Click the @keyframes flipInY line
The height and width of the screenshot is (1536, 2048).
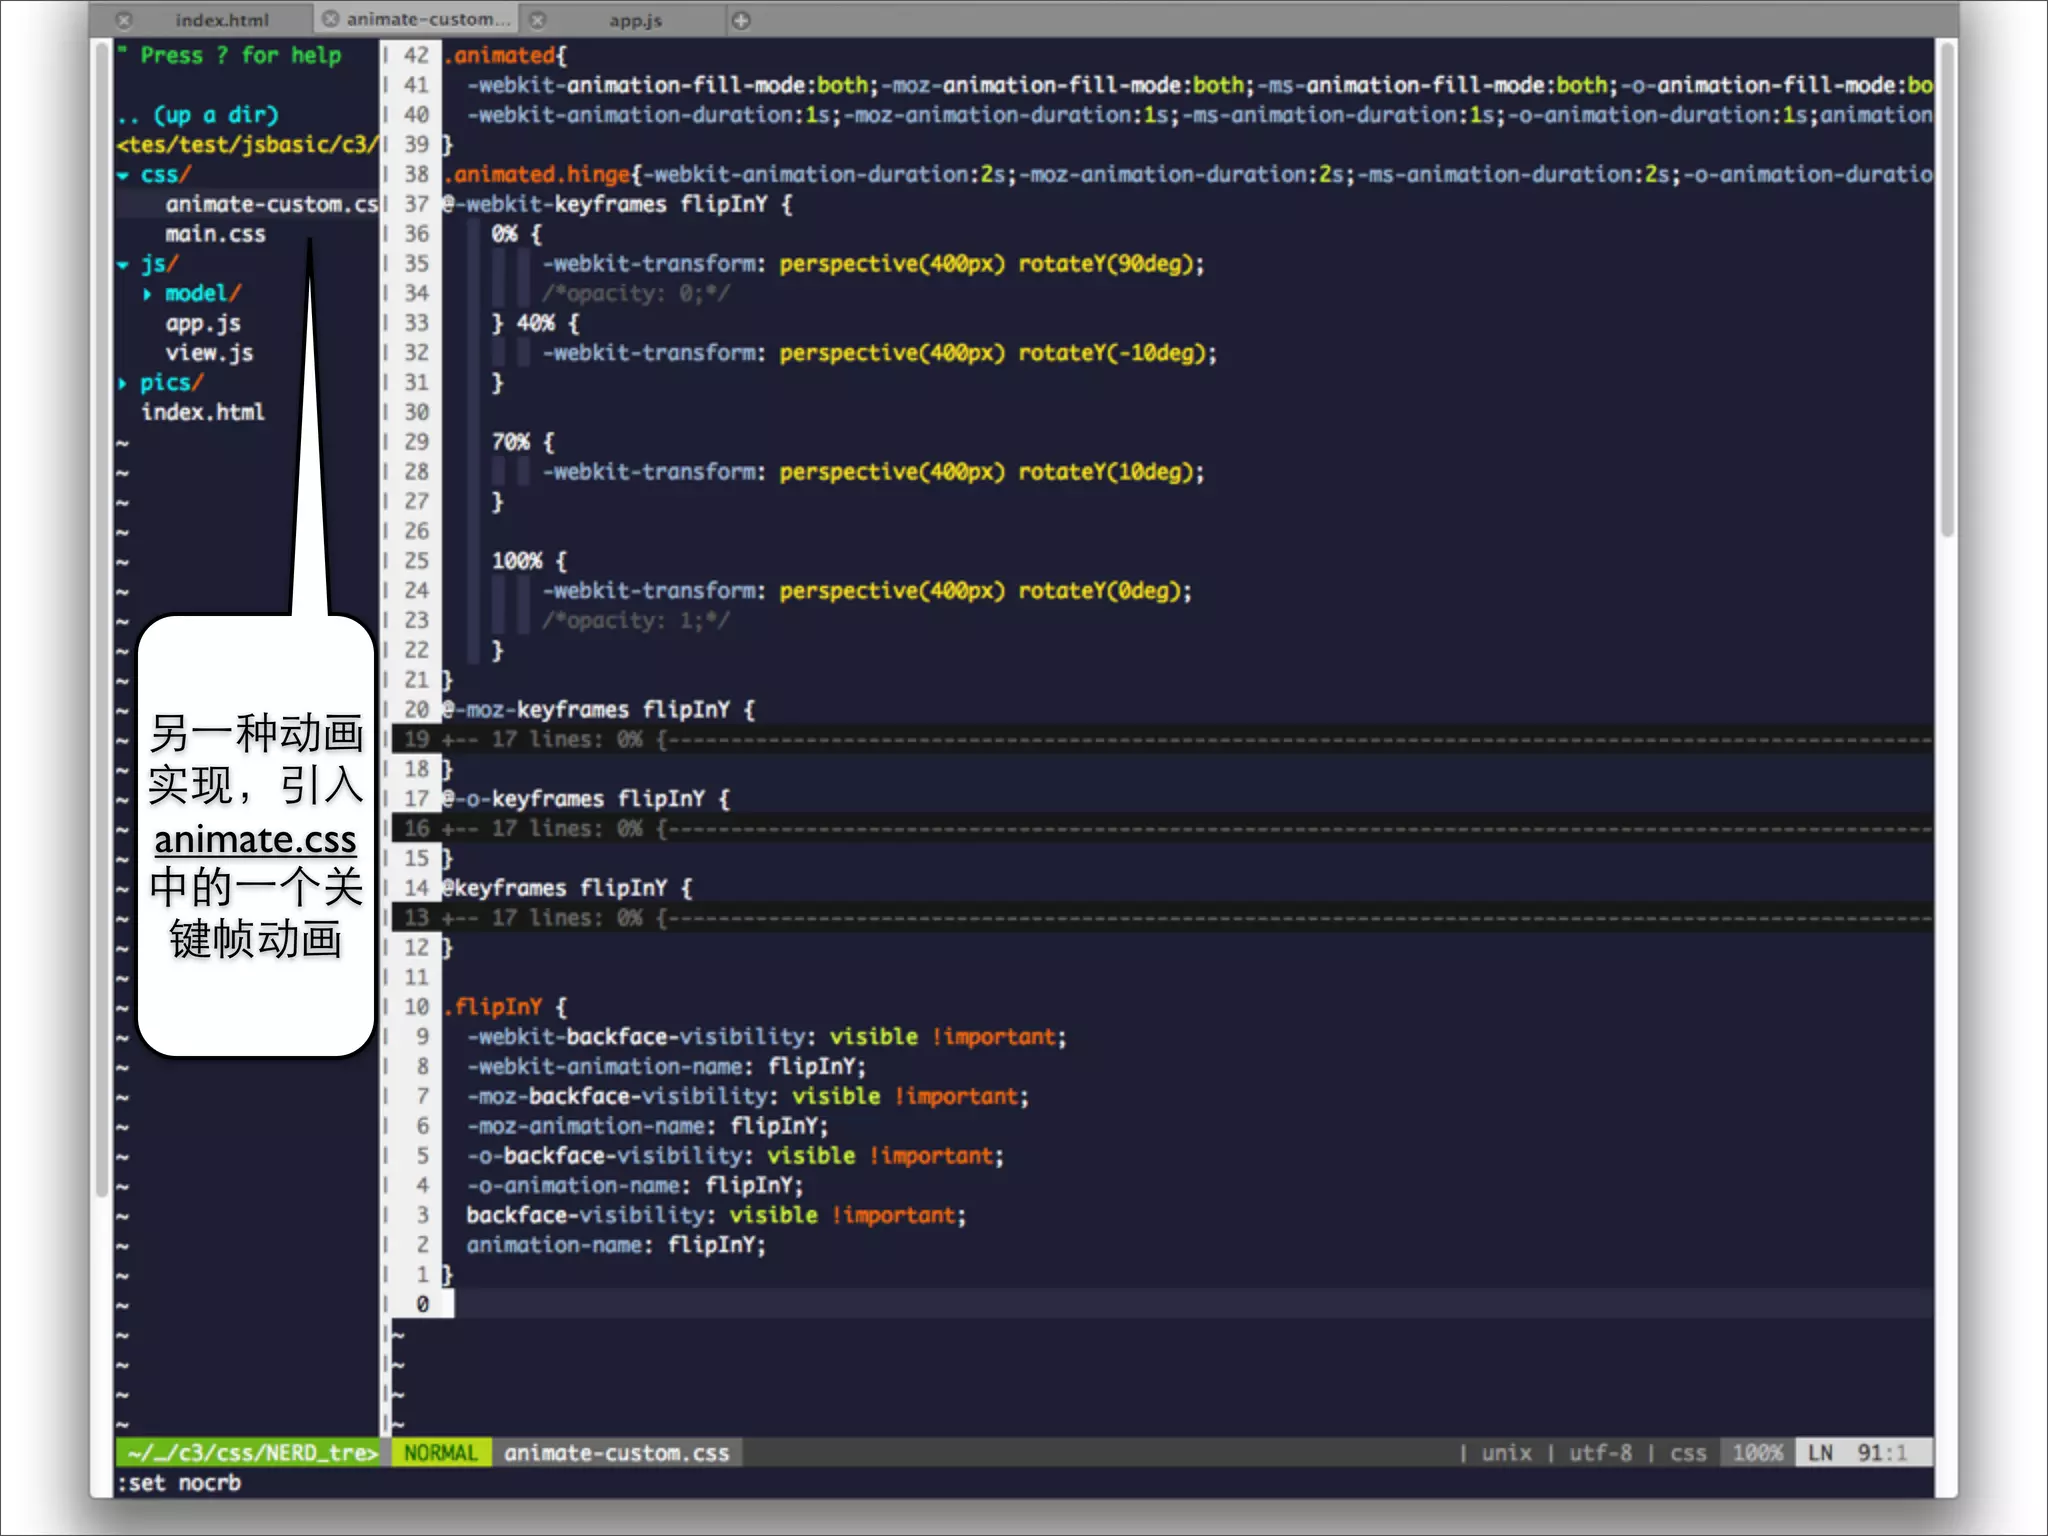point(568,888)
